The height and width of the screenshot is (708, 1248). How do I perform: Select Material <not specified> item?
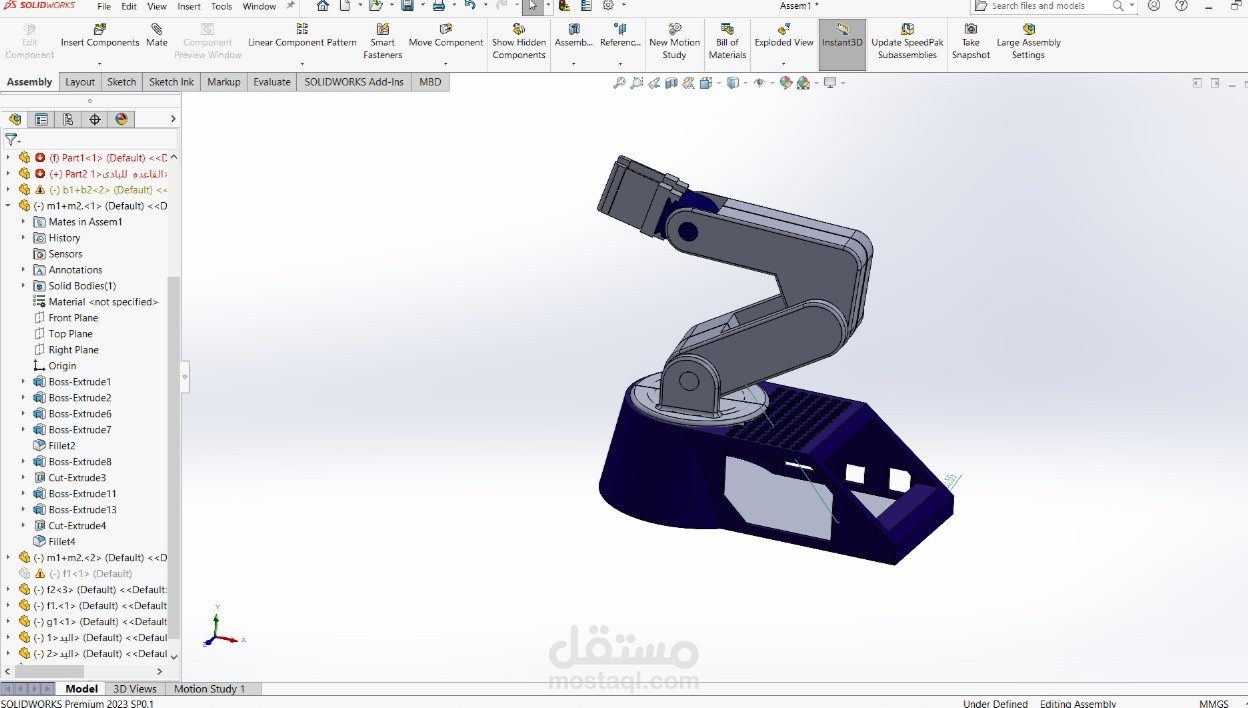pos(103,302)
